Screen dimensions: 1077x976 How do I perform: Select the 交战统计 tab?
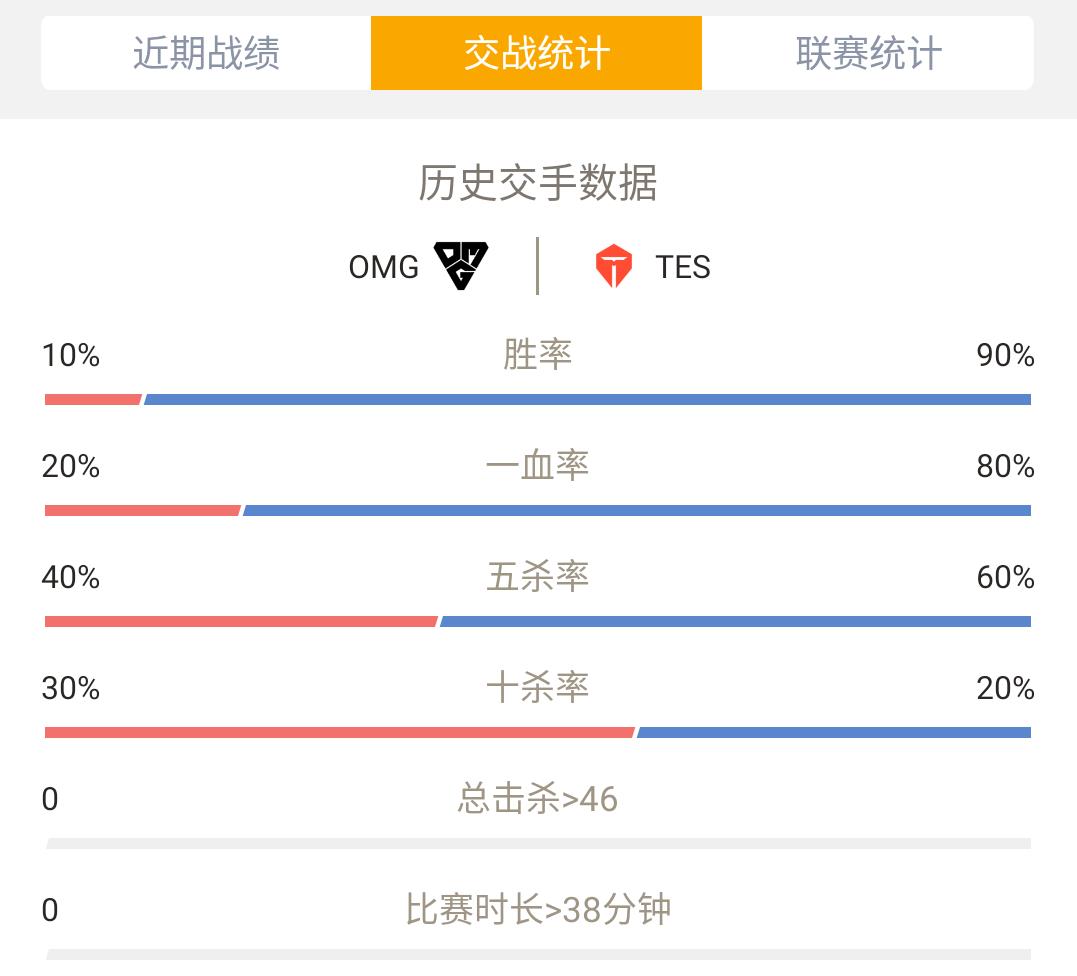536,53
